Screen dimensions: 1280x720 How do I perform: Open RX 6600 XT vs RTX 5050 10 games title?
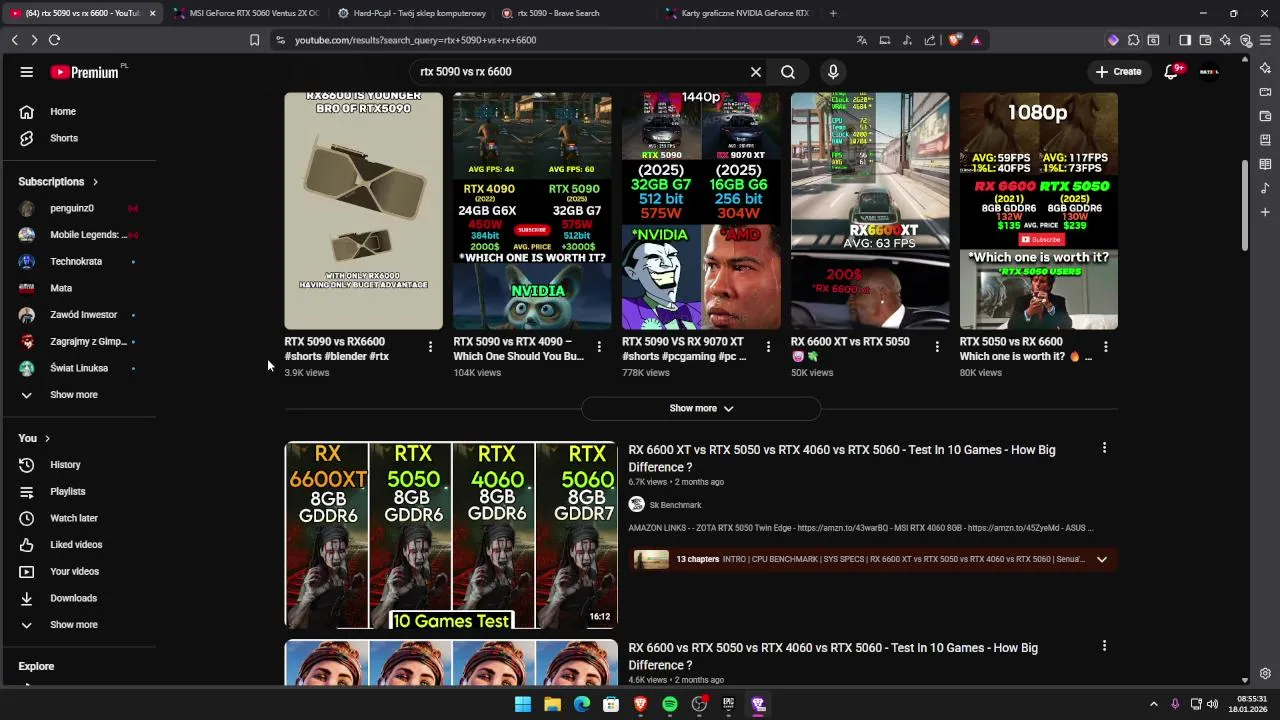pos(842,458)
